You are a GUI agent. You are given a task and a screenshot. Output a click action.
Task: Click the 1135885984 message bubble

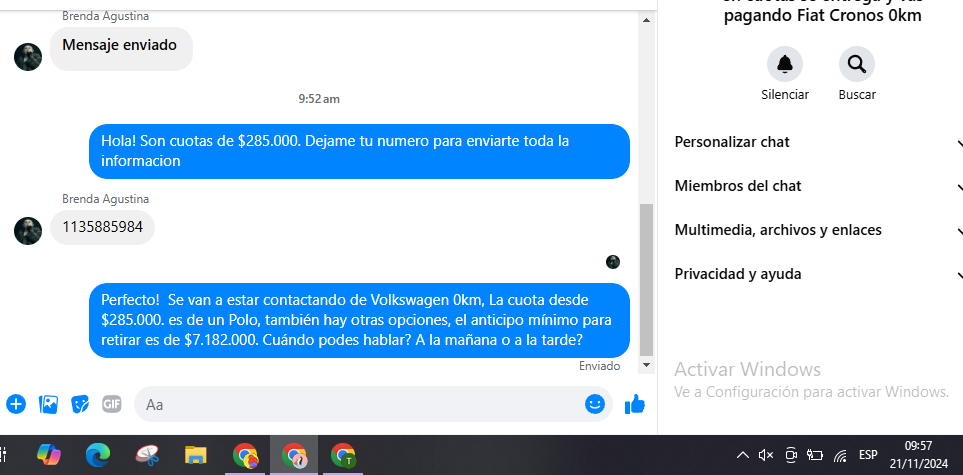(x=103, y=227)
